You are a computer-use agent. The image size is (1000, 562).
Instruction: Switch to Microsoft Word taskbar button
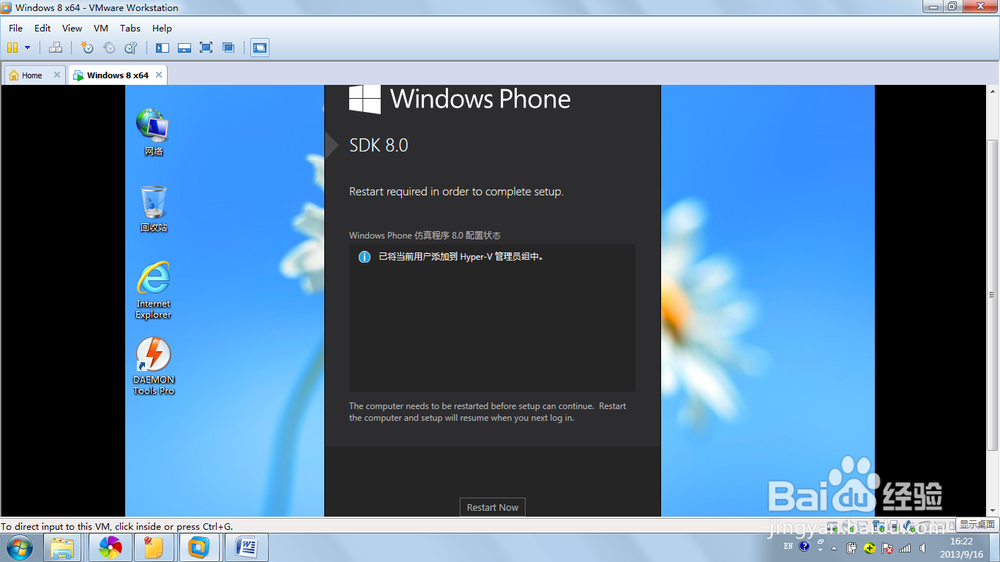(x=246, y=548)
